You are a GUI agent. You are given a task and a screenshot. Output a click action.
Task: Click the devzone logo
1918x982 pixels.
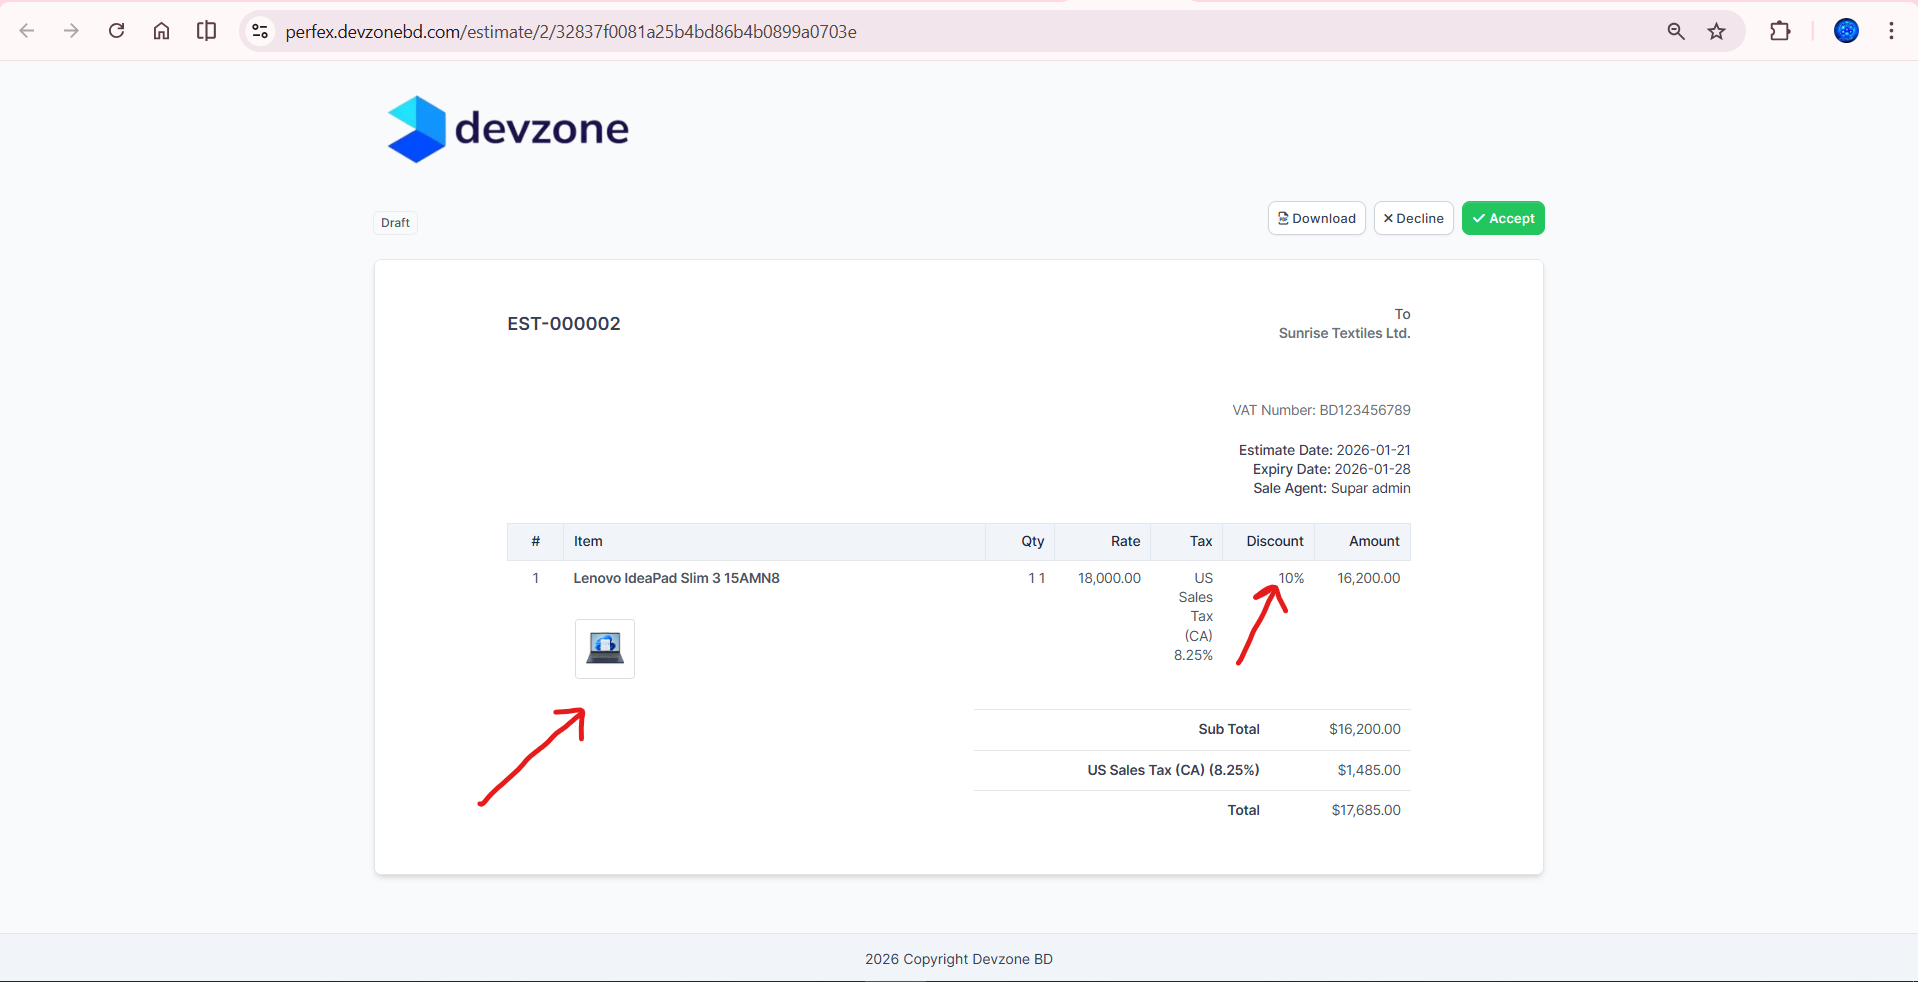(507, 128)
